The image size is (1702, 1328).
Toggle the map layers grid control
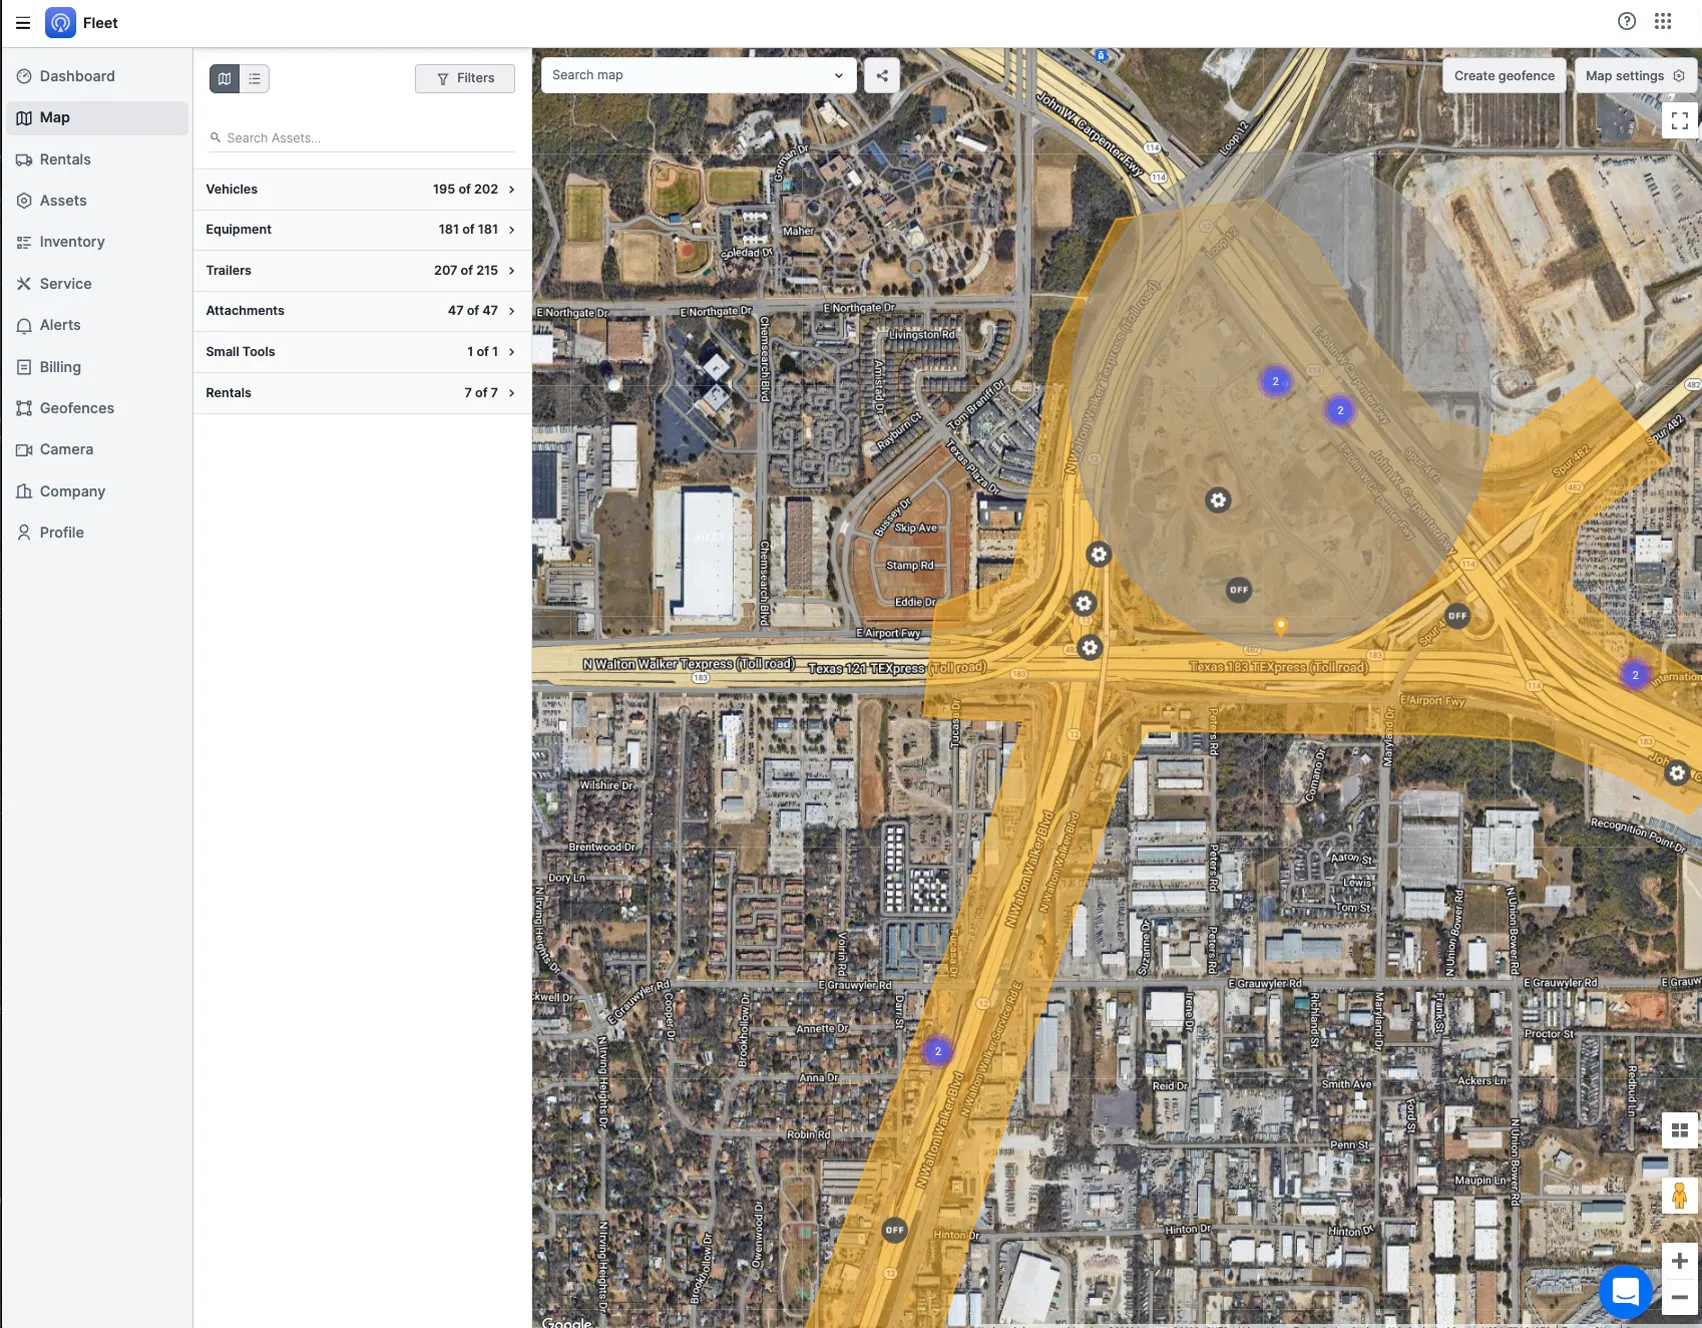1679,1129
